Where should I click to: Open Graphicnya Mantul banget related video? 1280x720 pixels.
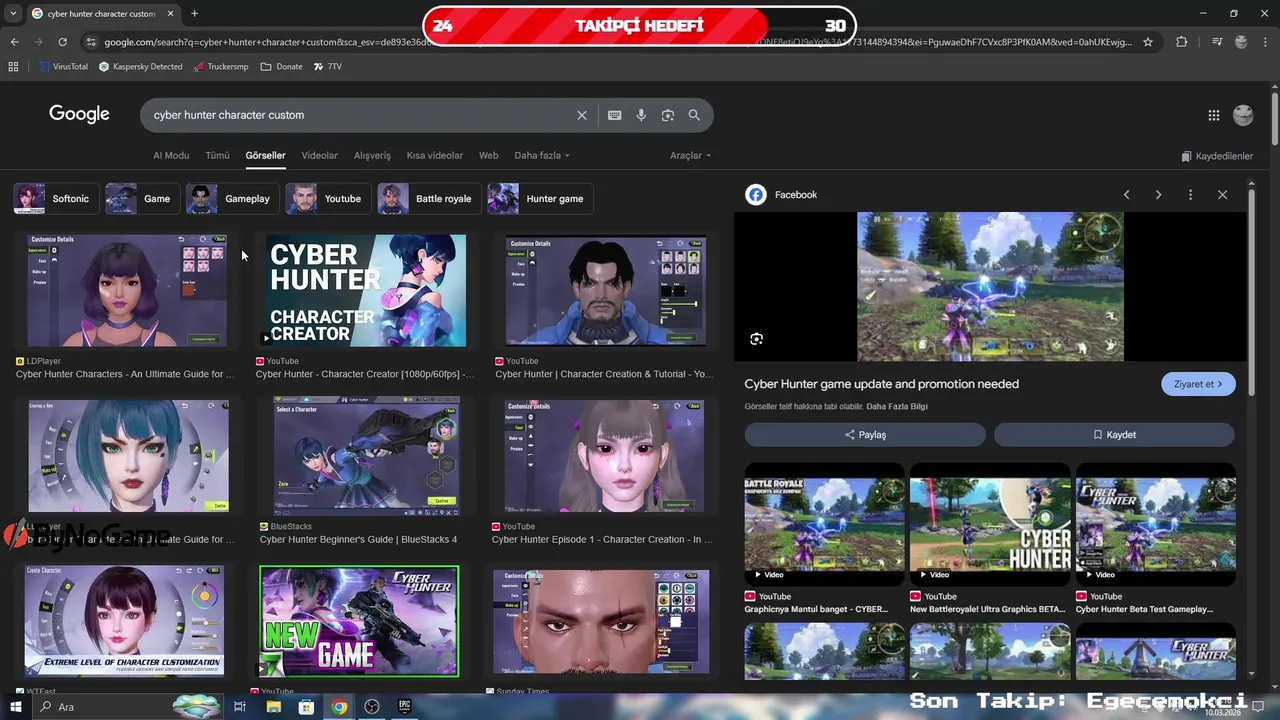pos(824,524)
